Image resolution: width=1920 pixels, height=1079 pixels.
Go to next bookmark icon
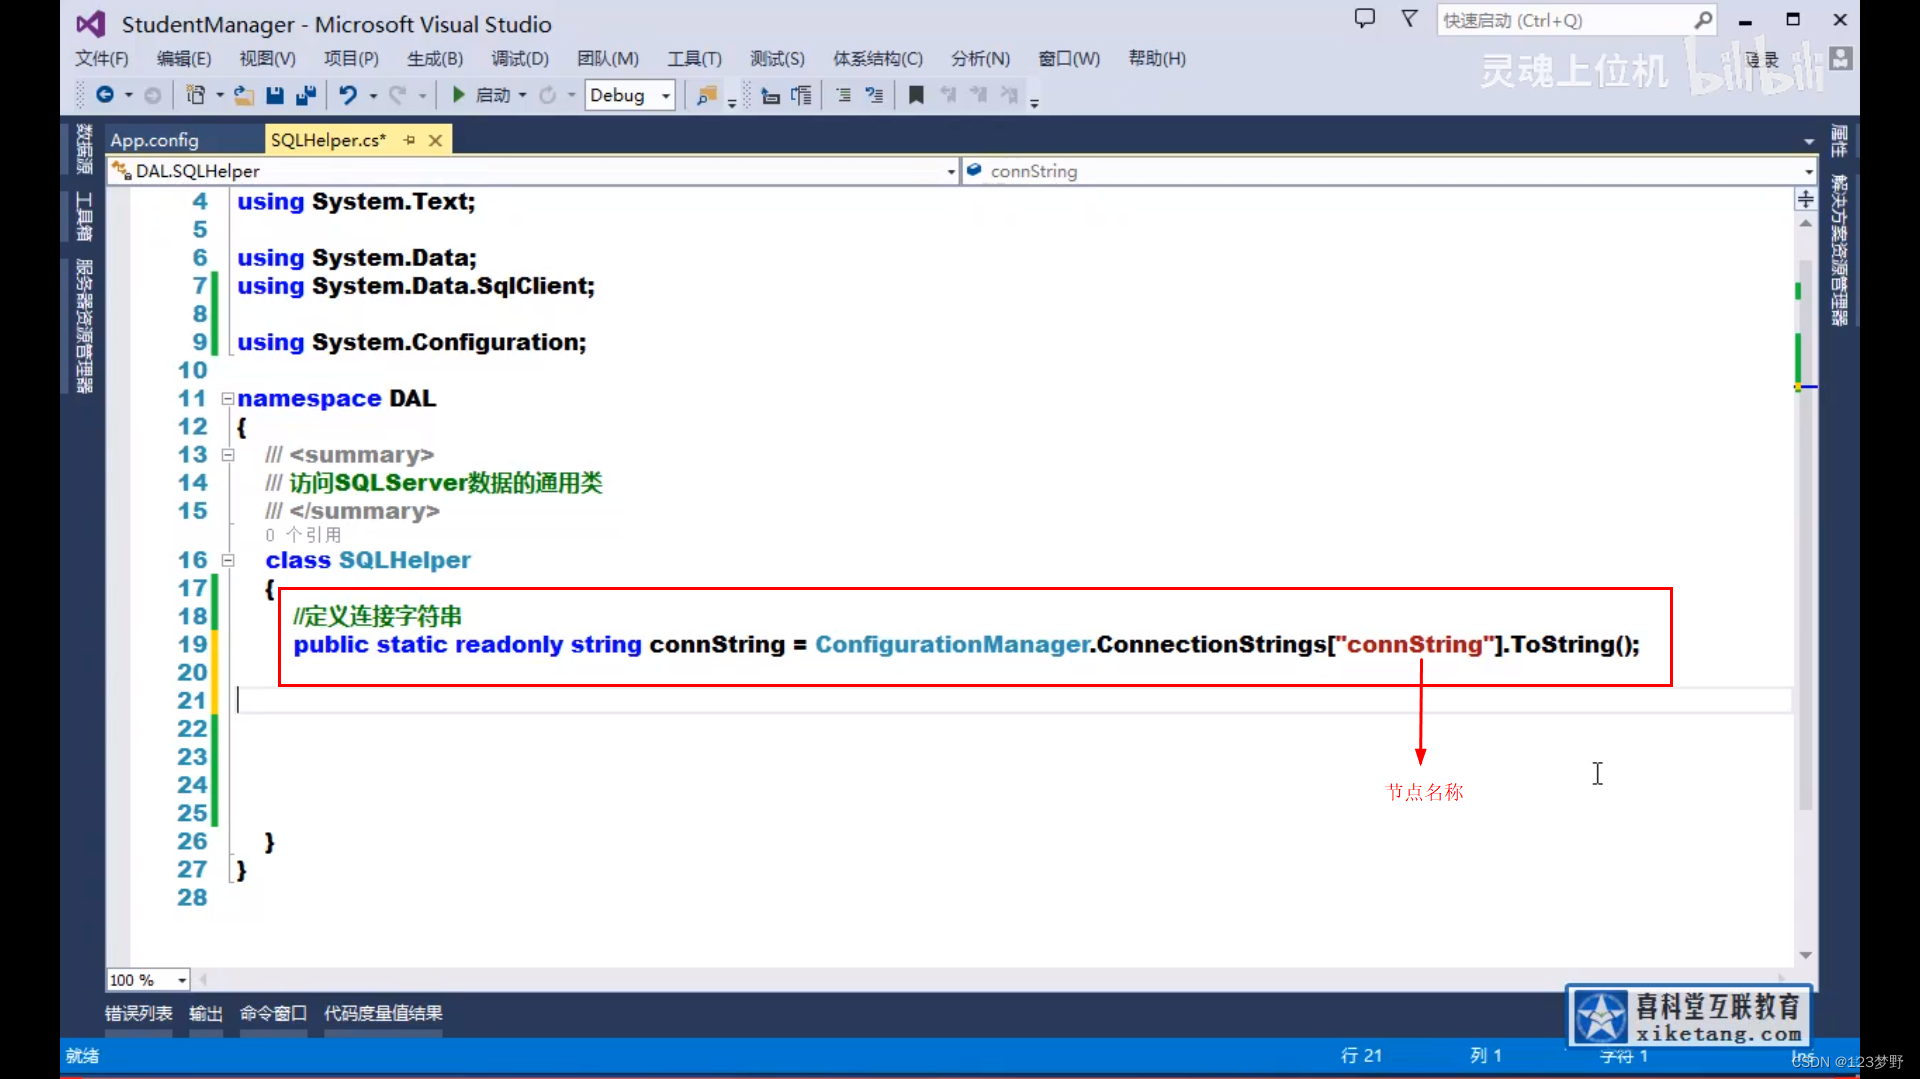point(978,95)
